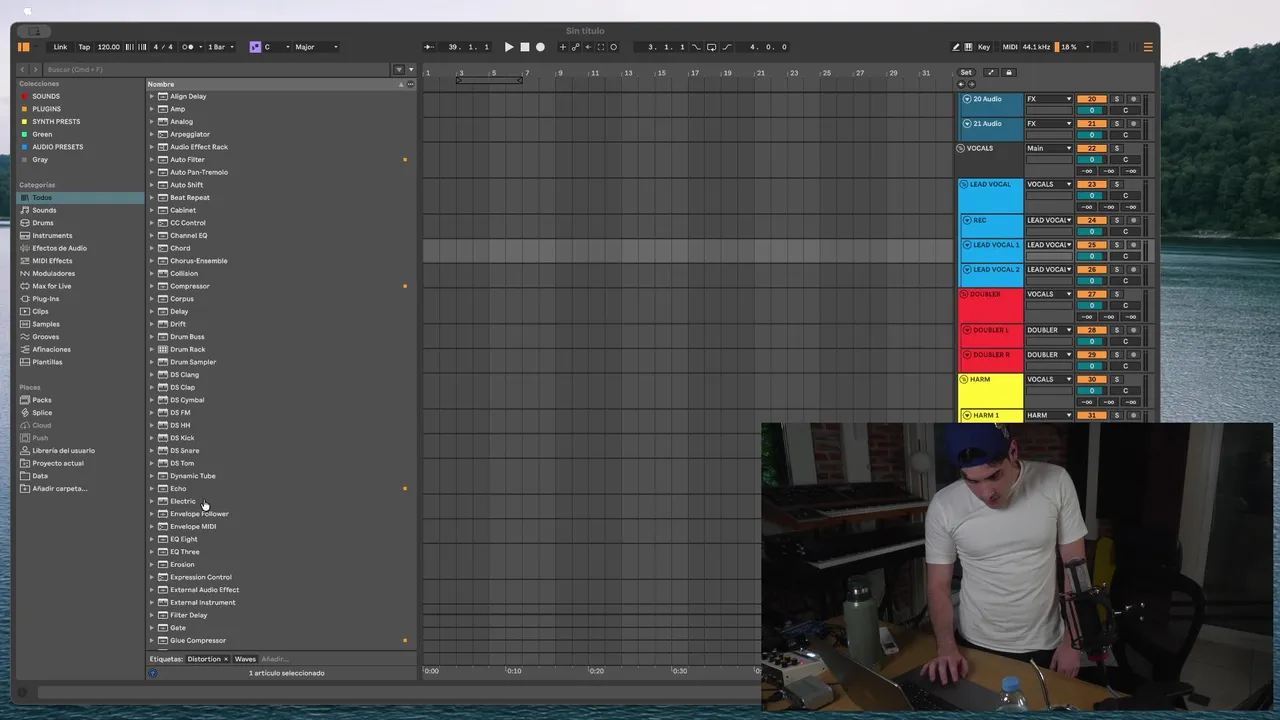
Task: Expand the EQ Eight device entry
Action: 152,539
